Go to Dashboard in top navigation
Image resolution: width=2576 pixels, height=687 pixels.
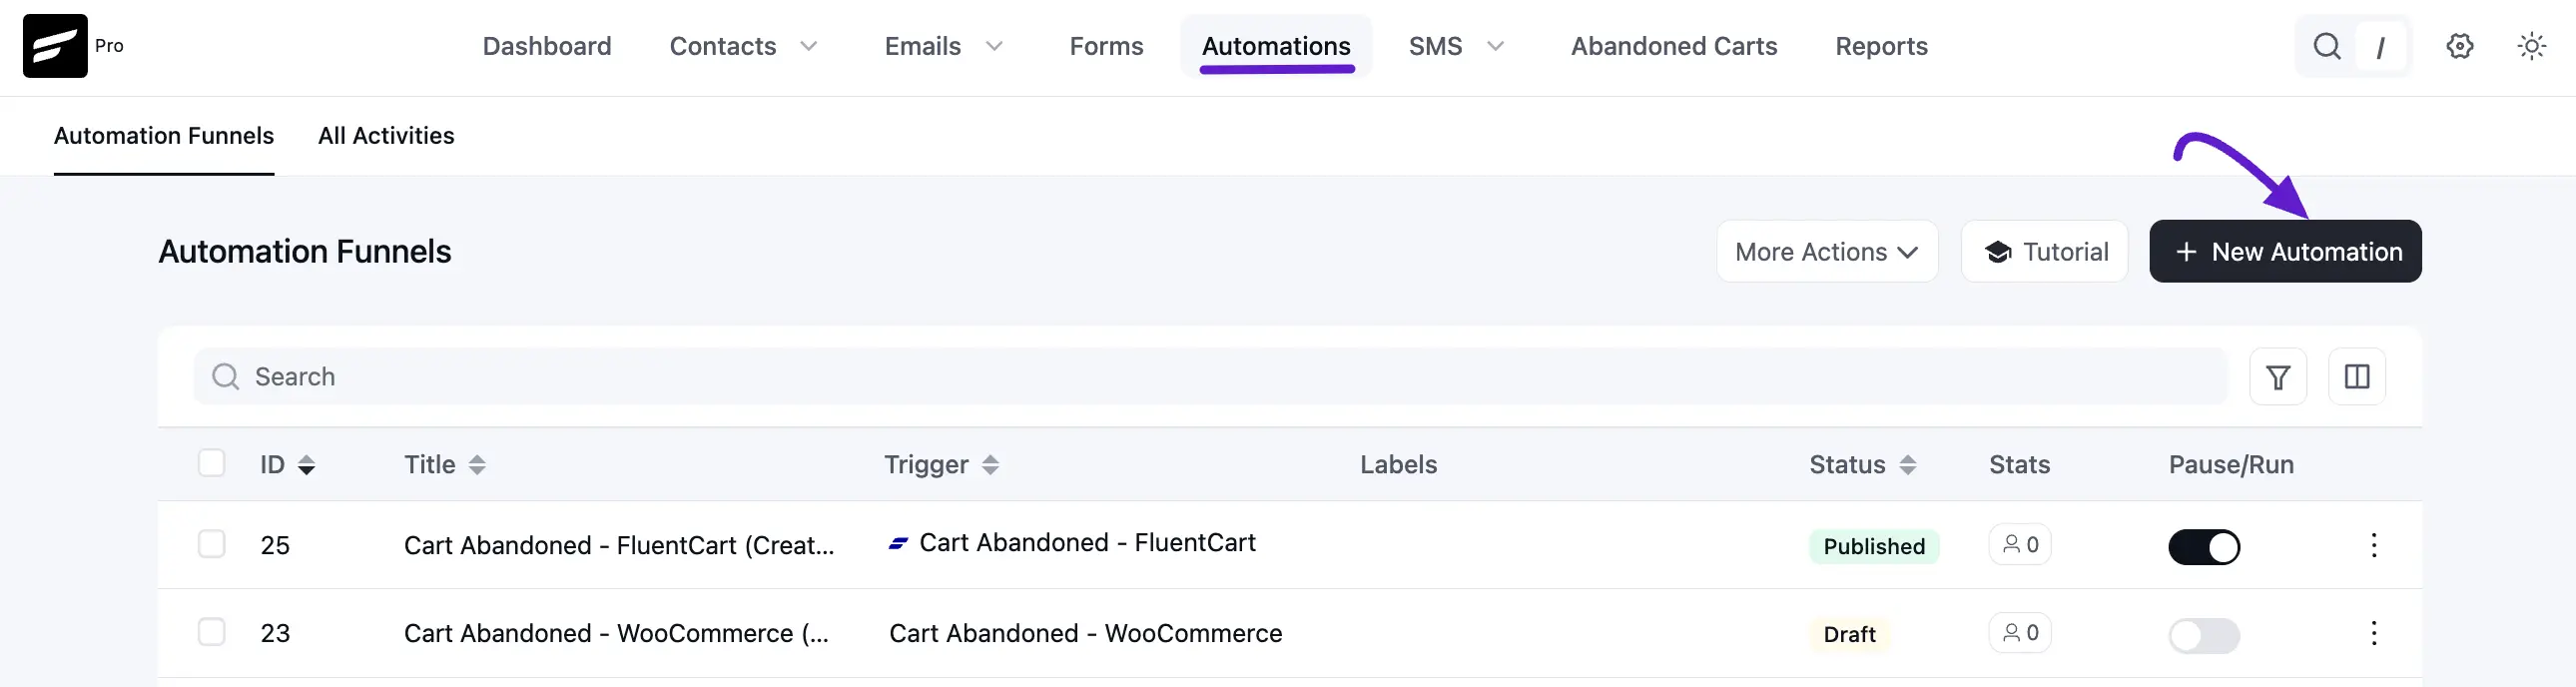click(547, 46)
